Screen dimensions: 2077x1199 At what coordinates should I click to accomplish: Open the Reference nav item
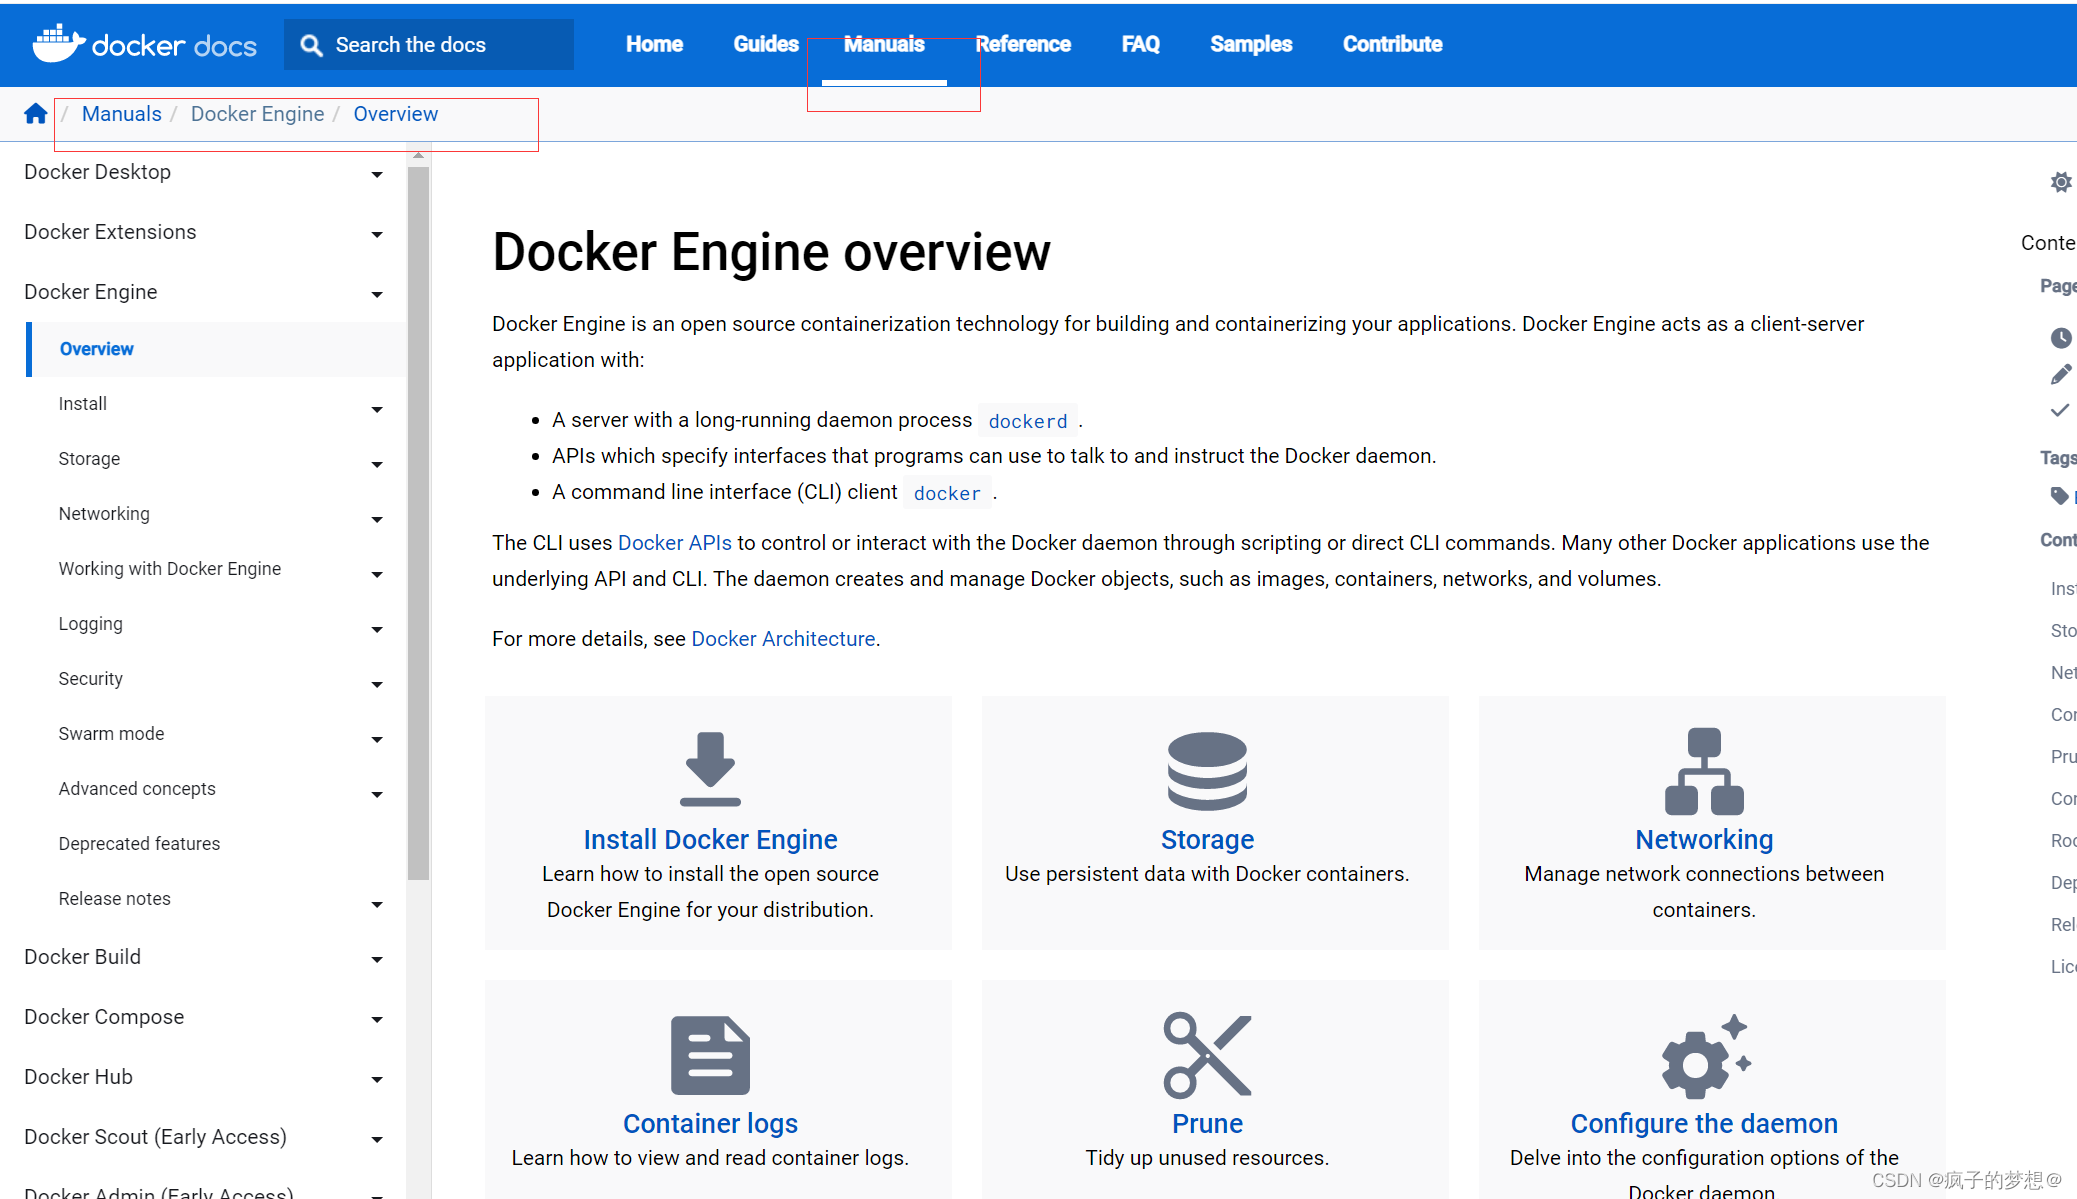pos(1023,44)
